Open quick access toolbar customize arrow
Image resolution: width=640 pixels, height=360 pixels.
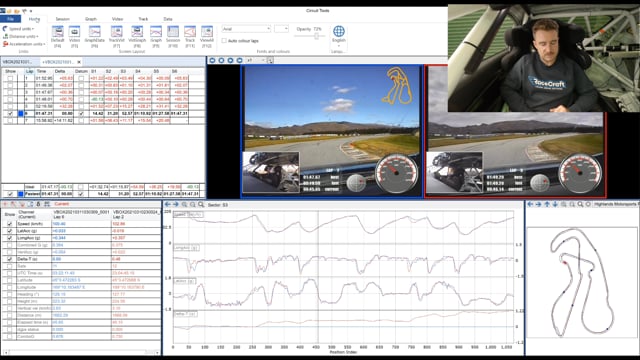tap(31, 11)
